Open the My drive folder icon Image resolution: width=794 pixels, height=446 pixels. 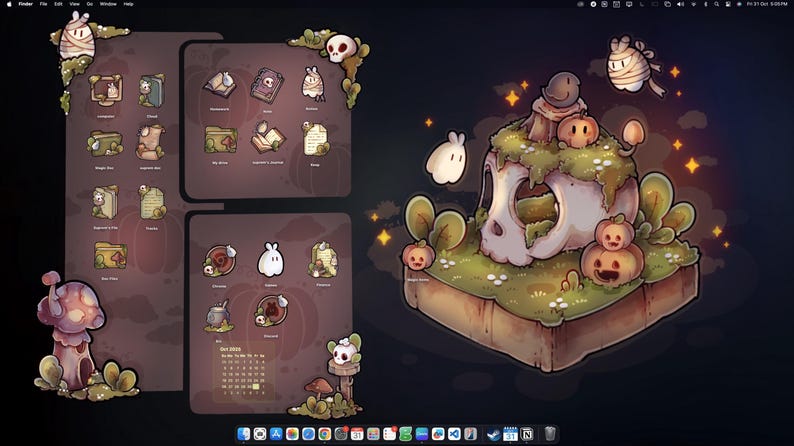(x=221, y=140)
